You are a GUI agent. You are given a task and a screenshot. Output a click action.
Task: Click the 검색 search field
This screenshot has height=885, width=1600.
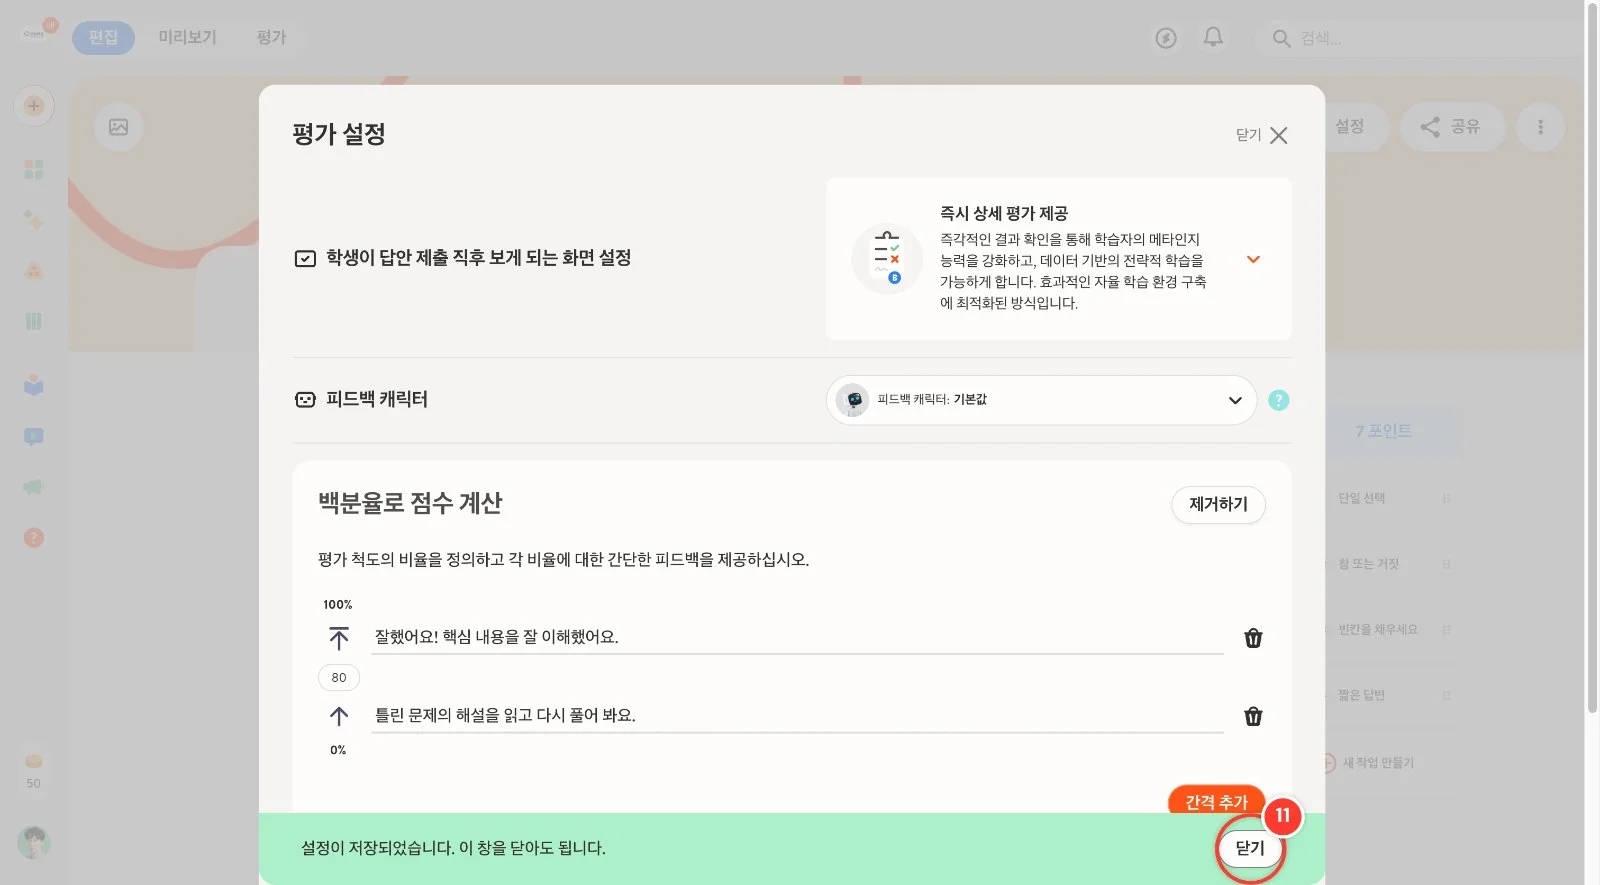[1420, 38]
